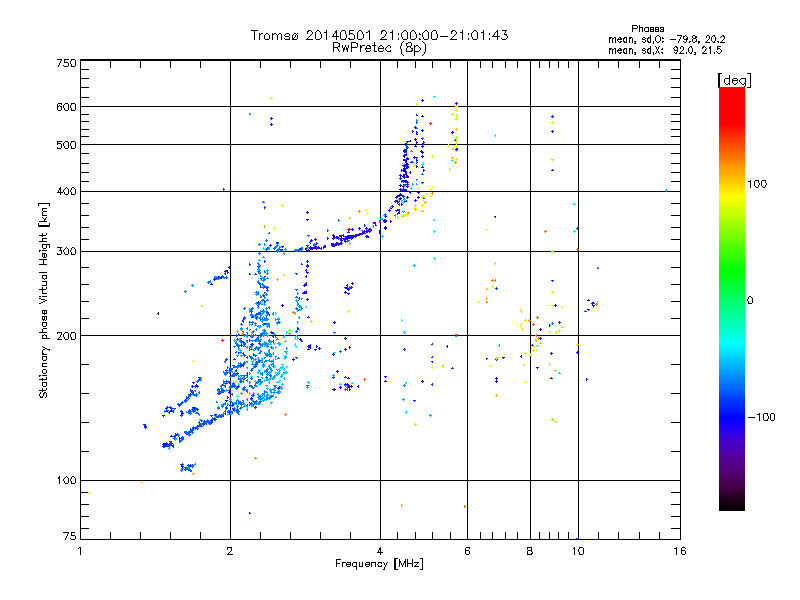800x600 pixels.
Task: Click the '1' x-axis tick label
Action: tap(80, 551)
